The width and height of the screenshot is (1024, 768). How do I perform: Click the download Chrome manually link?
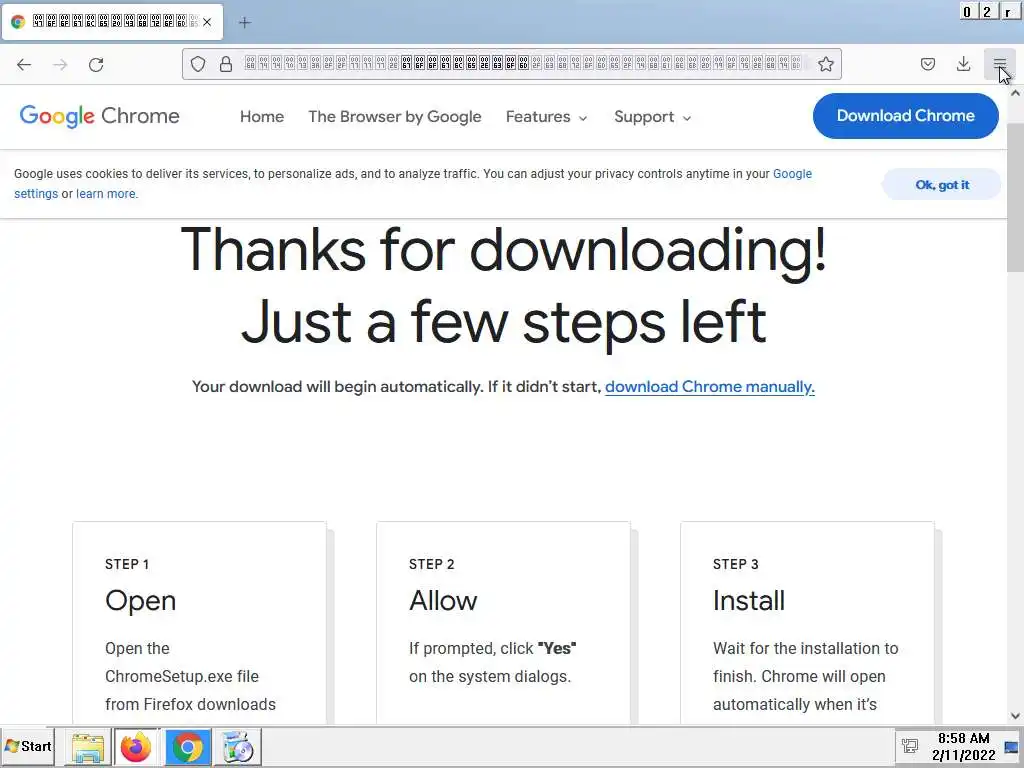709,387
